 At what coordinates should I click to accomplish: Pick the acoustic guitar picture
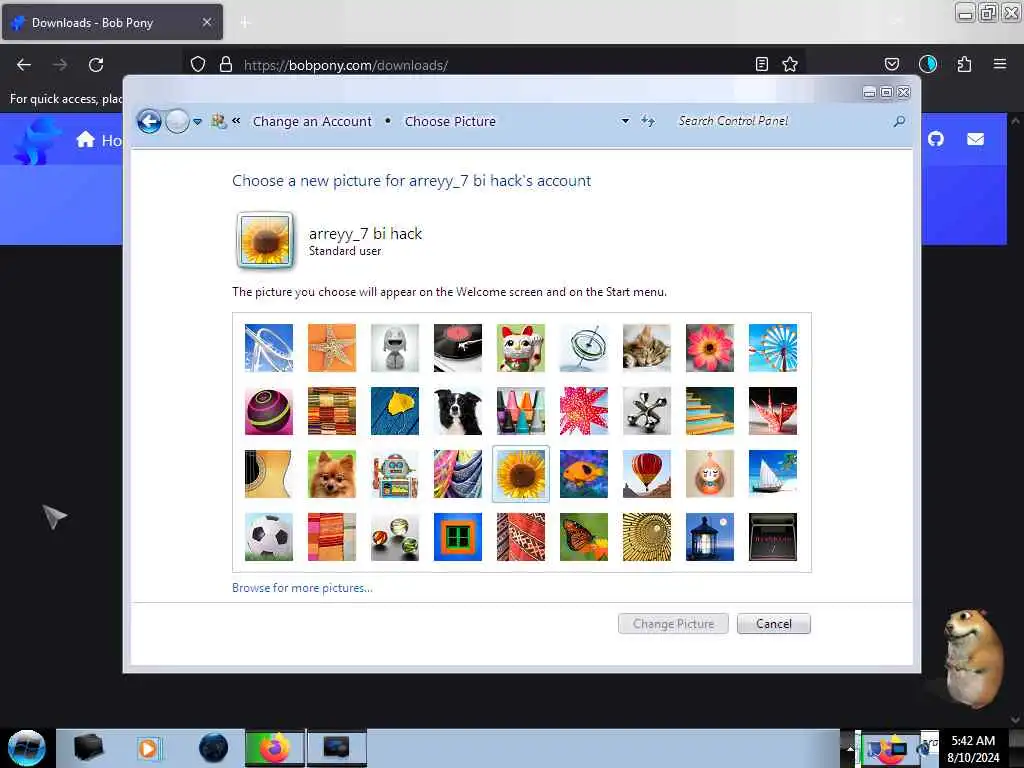point(268,474)
